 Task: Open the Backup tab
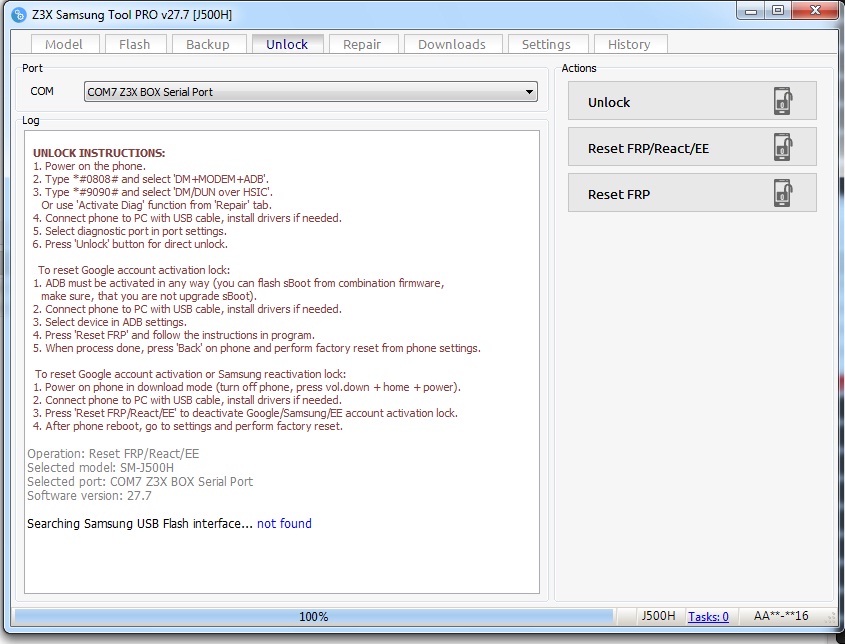click(x=209, y=44)
